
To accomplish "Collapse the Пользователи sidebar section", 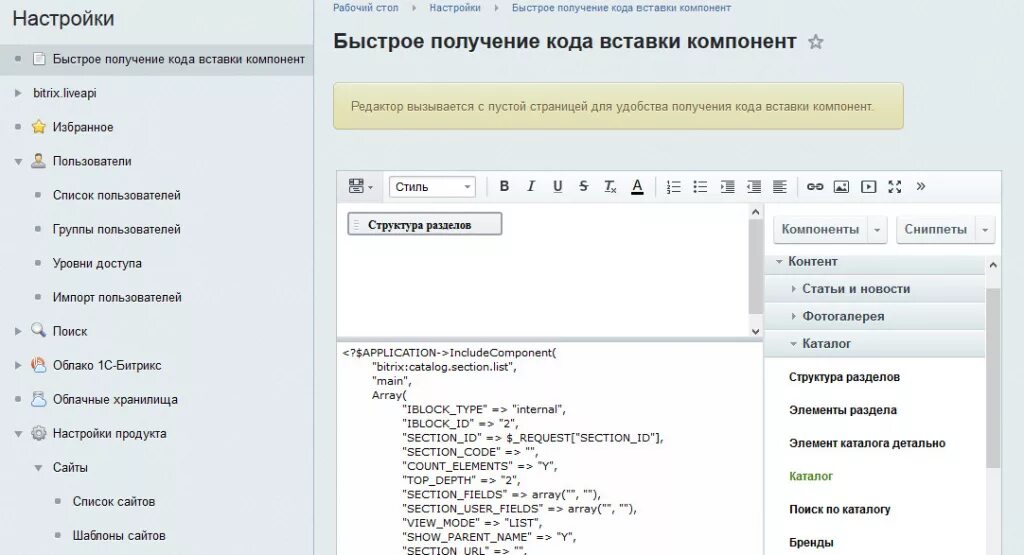I will pos(18,161).
